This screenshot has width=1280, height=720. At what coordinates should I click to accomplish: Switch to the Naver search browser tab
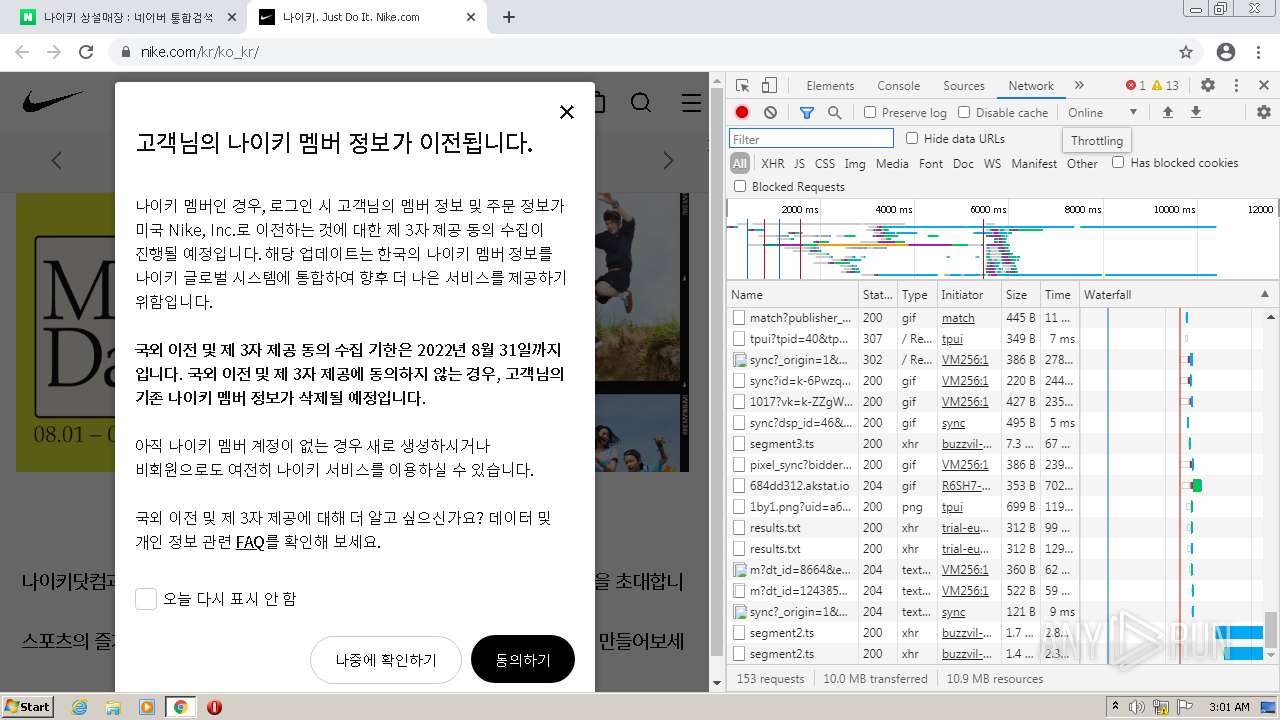(x=129, y=17)
